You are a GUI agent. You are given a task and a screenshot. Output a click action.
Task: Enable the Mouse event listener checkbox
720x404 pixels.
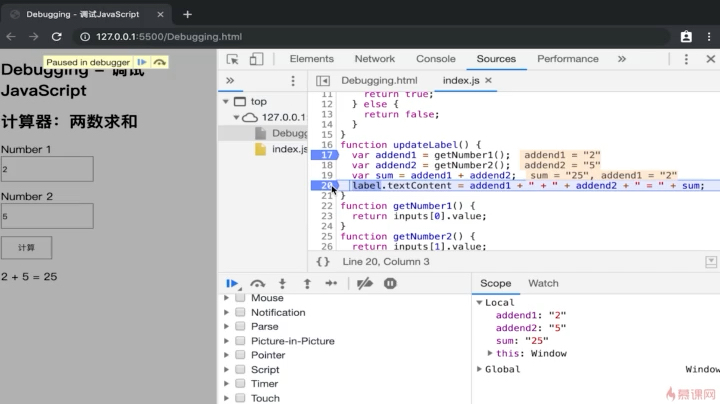click(x=240, y=298)
